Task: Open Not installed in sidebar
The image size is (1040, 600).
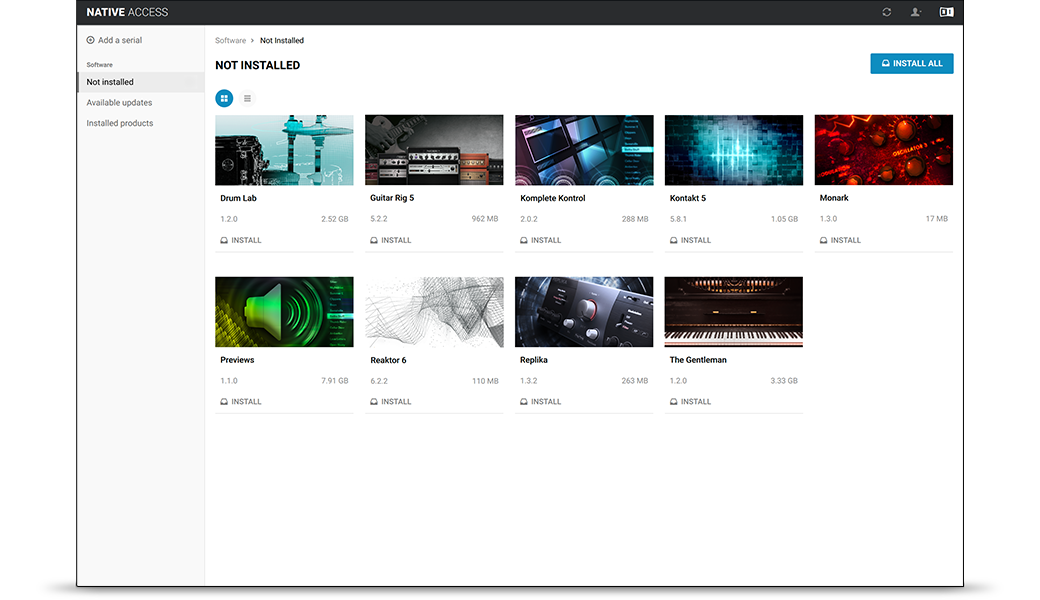Action: click(140, 82)
